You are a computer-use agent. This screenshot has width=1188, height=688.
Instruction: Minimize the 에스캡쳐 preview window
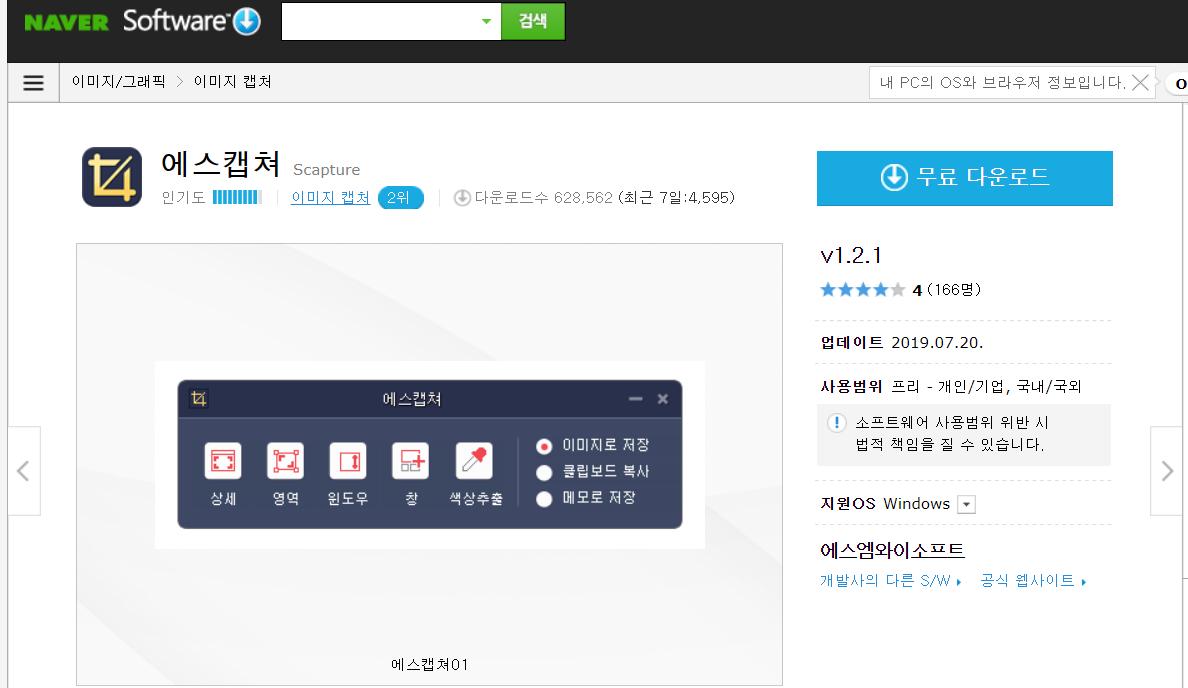[636, 399]
